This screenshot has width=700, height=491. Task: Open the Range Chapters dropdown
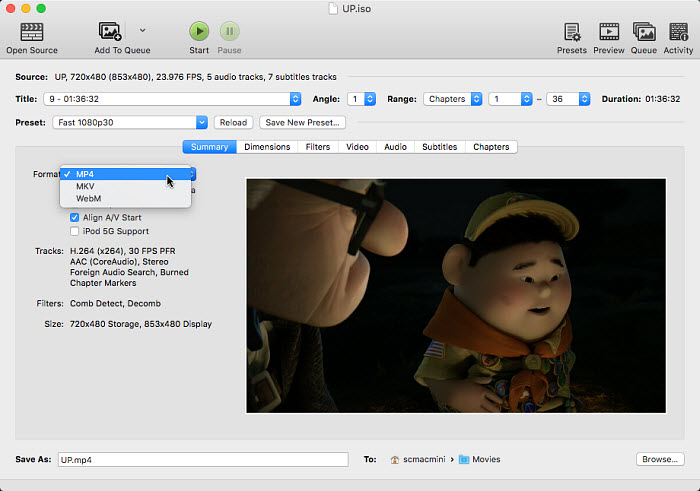pos(453,99)
